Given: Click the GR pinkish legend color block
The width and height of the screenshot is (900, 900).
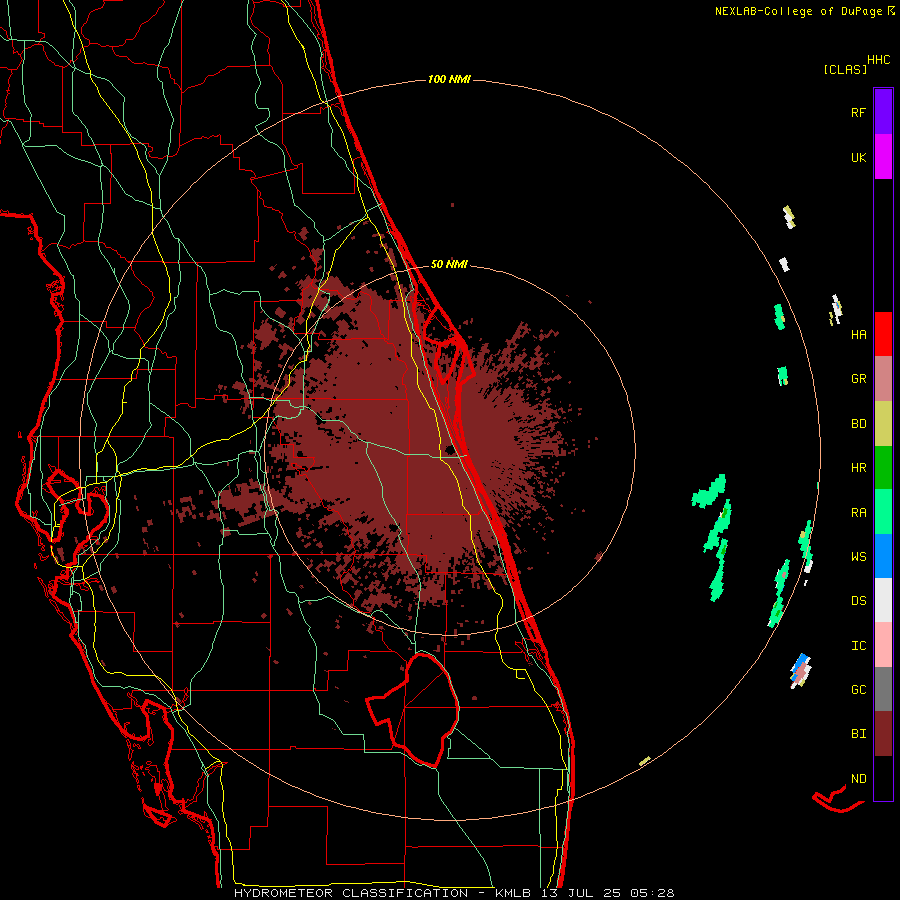Looking at the screenshot, I should (x=883, y=379).
